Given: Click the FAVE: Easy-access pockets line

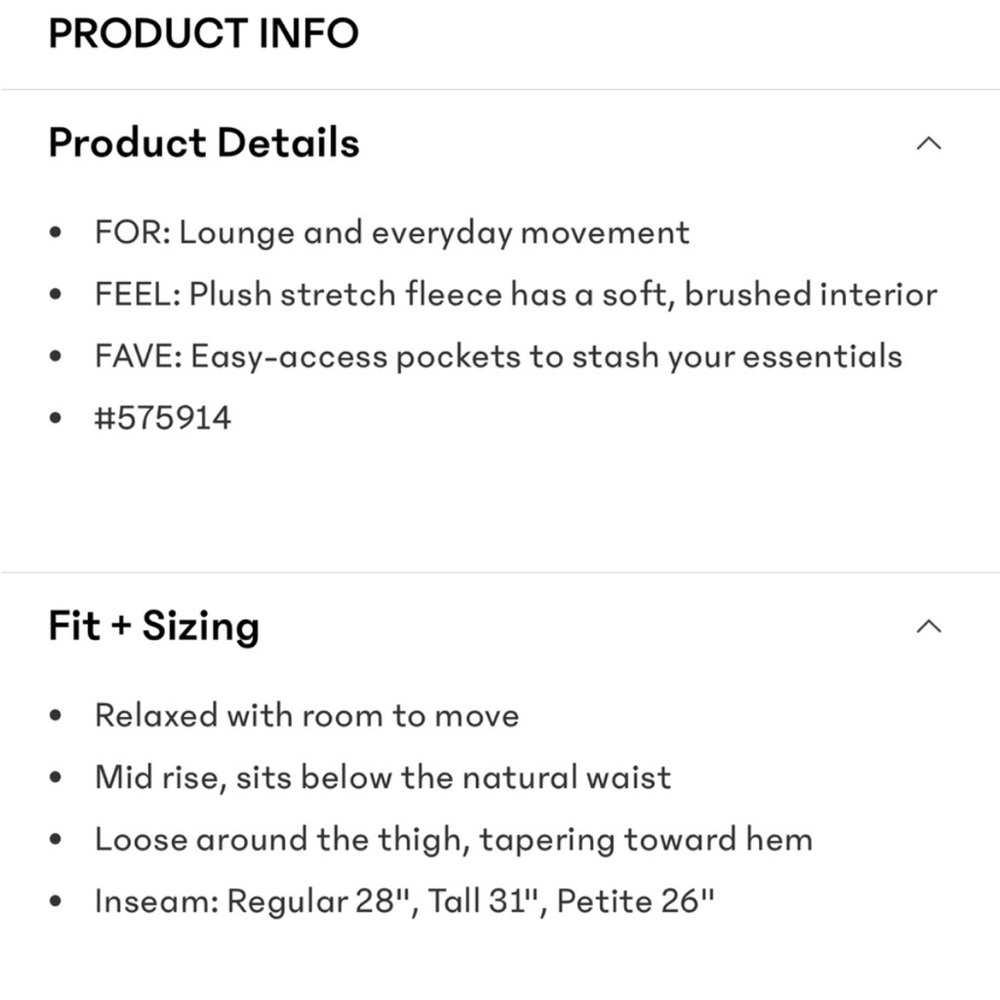Looking at the screenshot, I should tap(498, 356).
